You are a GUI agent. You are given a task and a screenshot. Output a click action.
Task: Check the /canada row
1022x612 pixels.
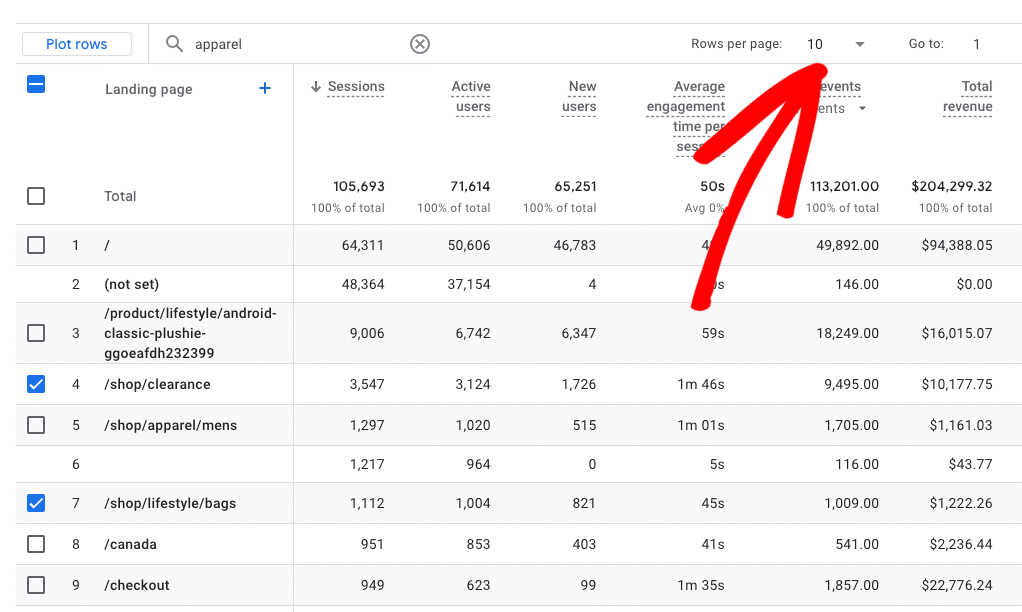36,544
